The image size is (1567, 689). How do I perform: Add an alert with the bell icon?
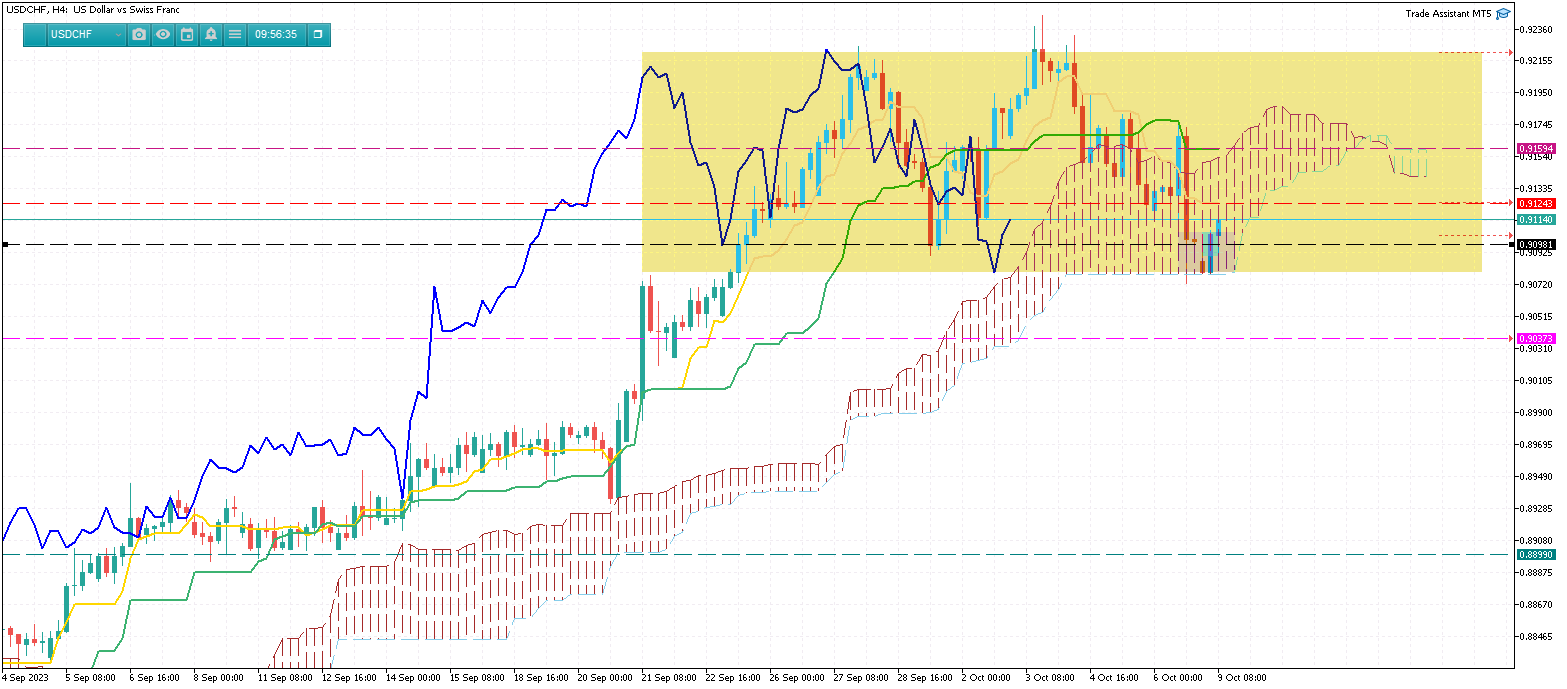(211, 34)
